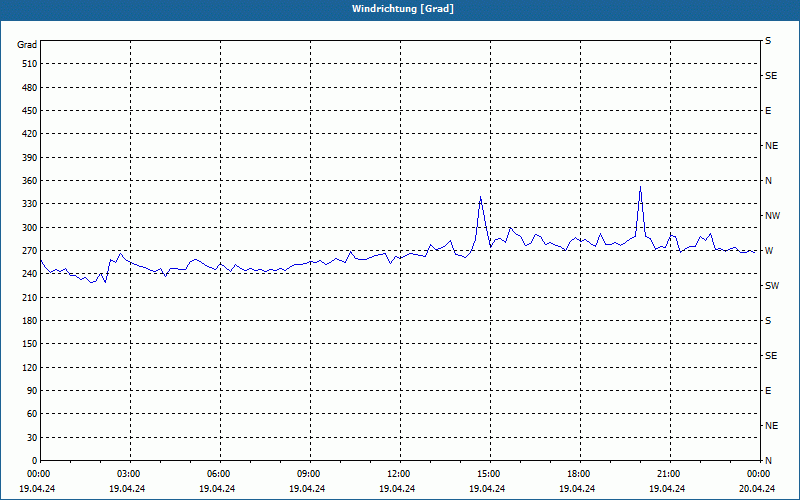The width and height of the screenshot is (800, 500).
Task: Click the blue line peak just before 15:00
Action: pyautogui.click(x=481, y=197)
